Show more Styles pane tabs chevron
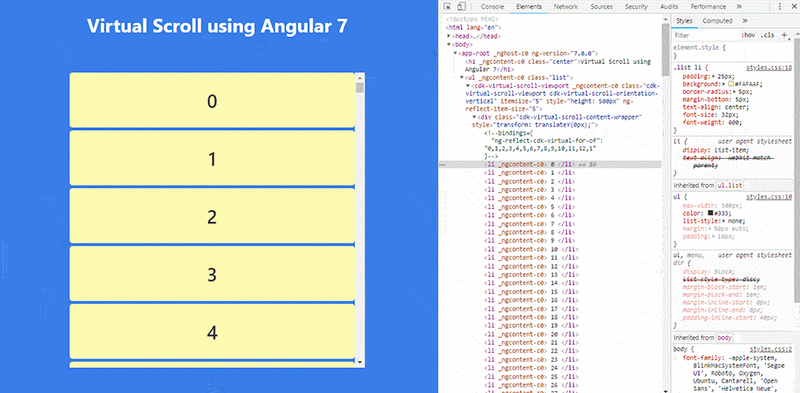Viewport: 800px width, 393px height. (745, 21)
